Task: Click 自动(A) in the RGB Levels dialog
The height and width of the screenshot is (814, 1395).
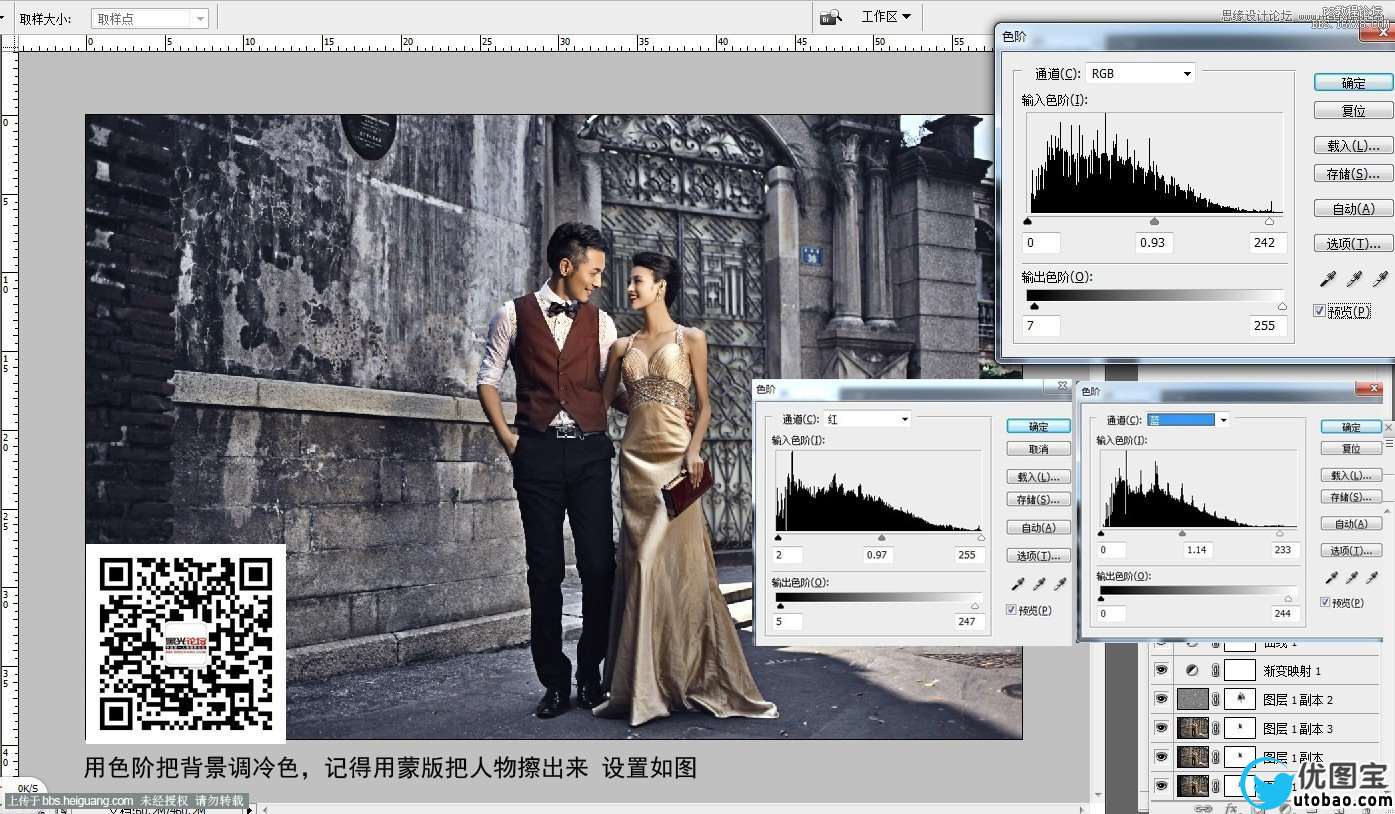Action: coord(1353,209)
